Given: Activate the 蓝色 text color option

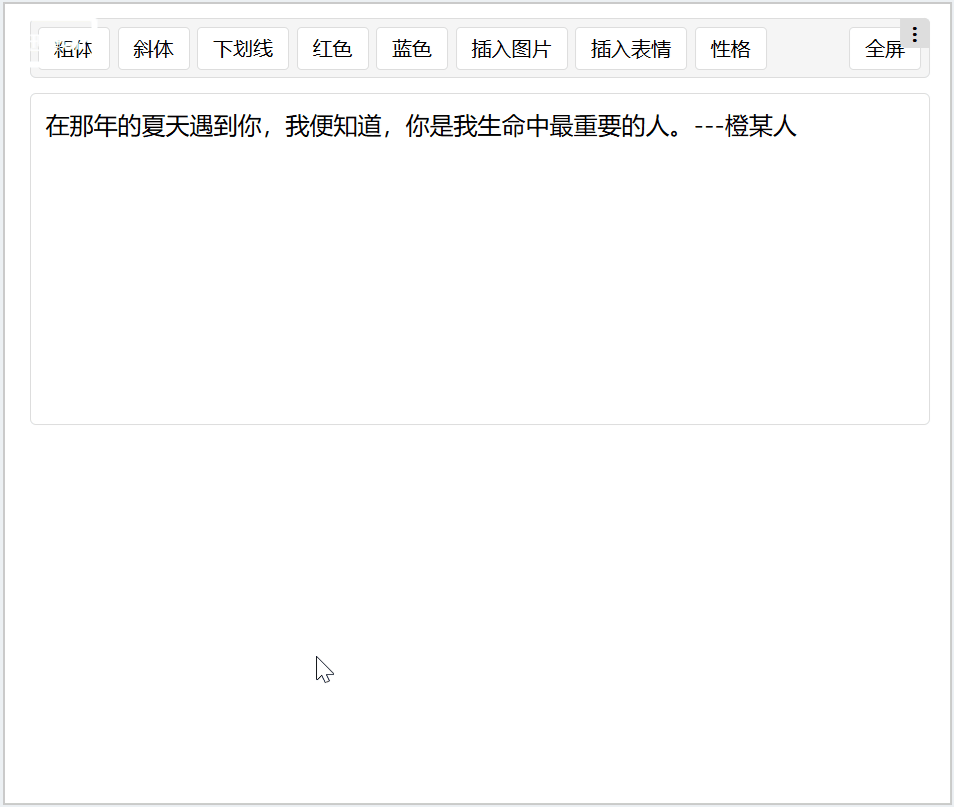Looking at the screenshot, I should [411, 48].
